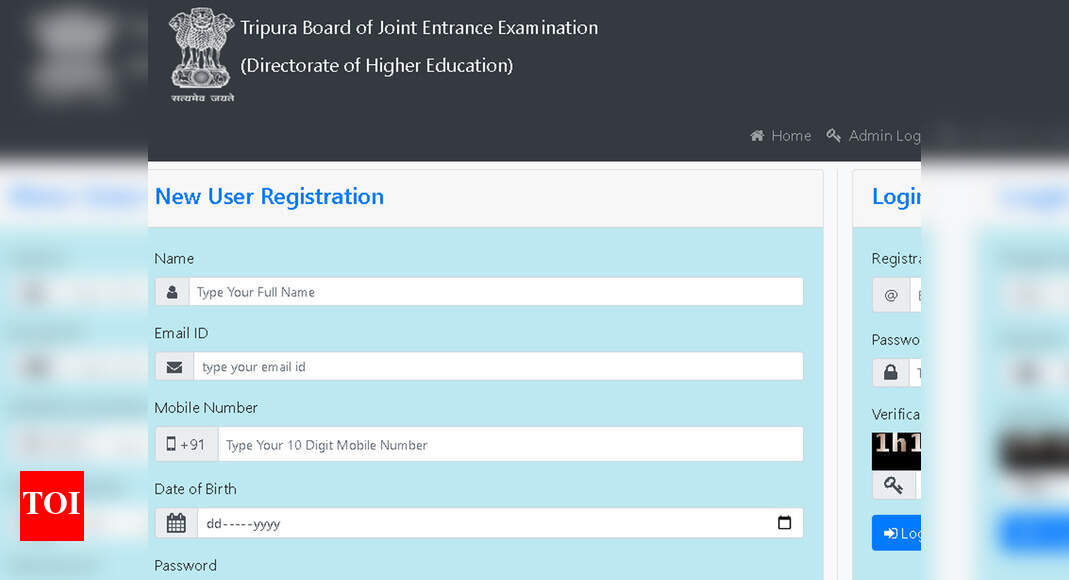1069x580 pixels.
Task: Click the padlock icon beside Password in Login
Action: click(x=891, y=372)
